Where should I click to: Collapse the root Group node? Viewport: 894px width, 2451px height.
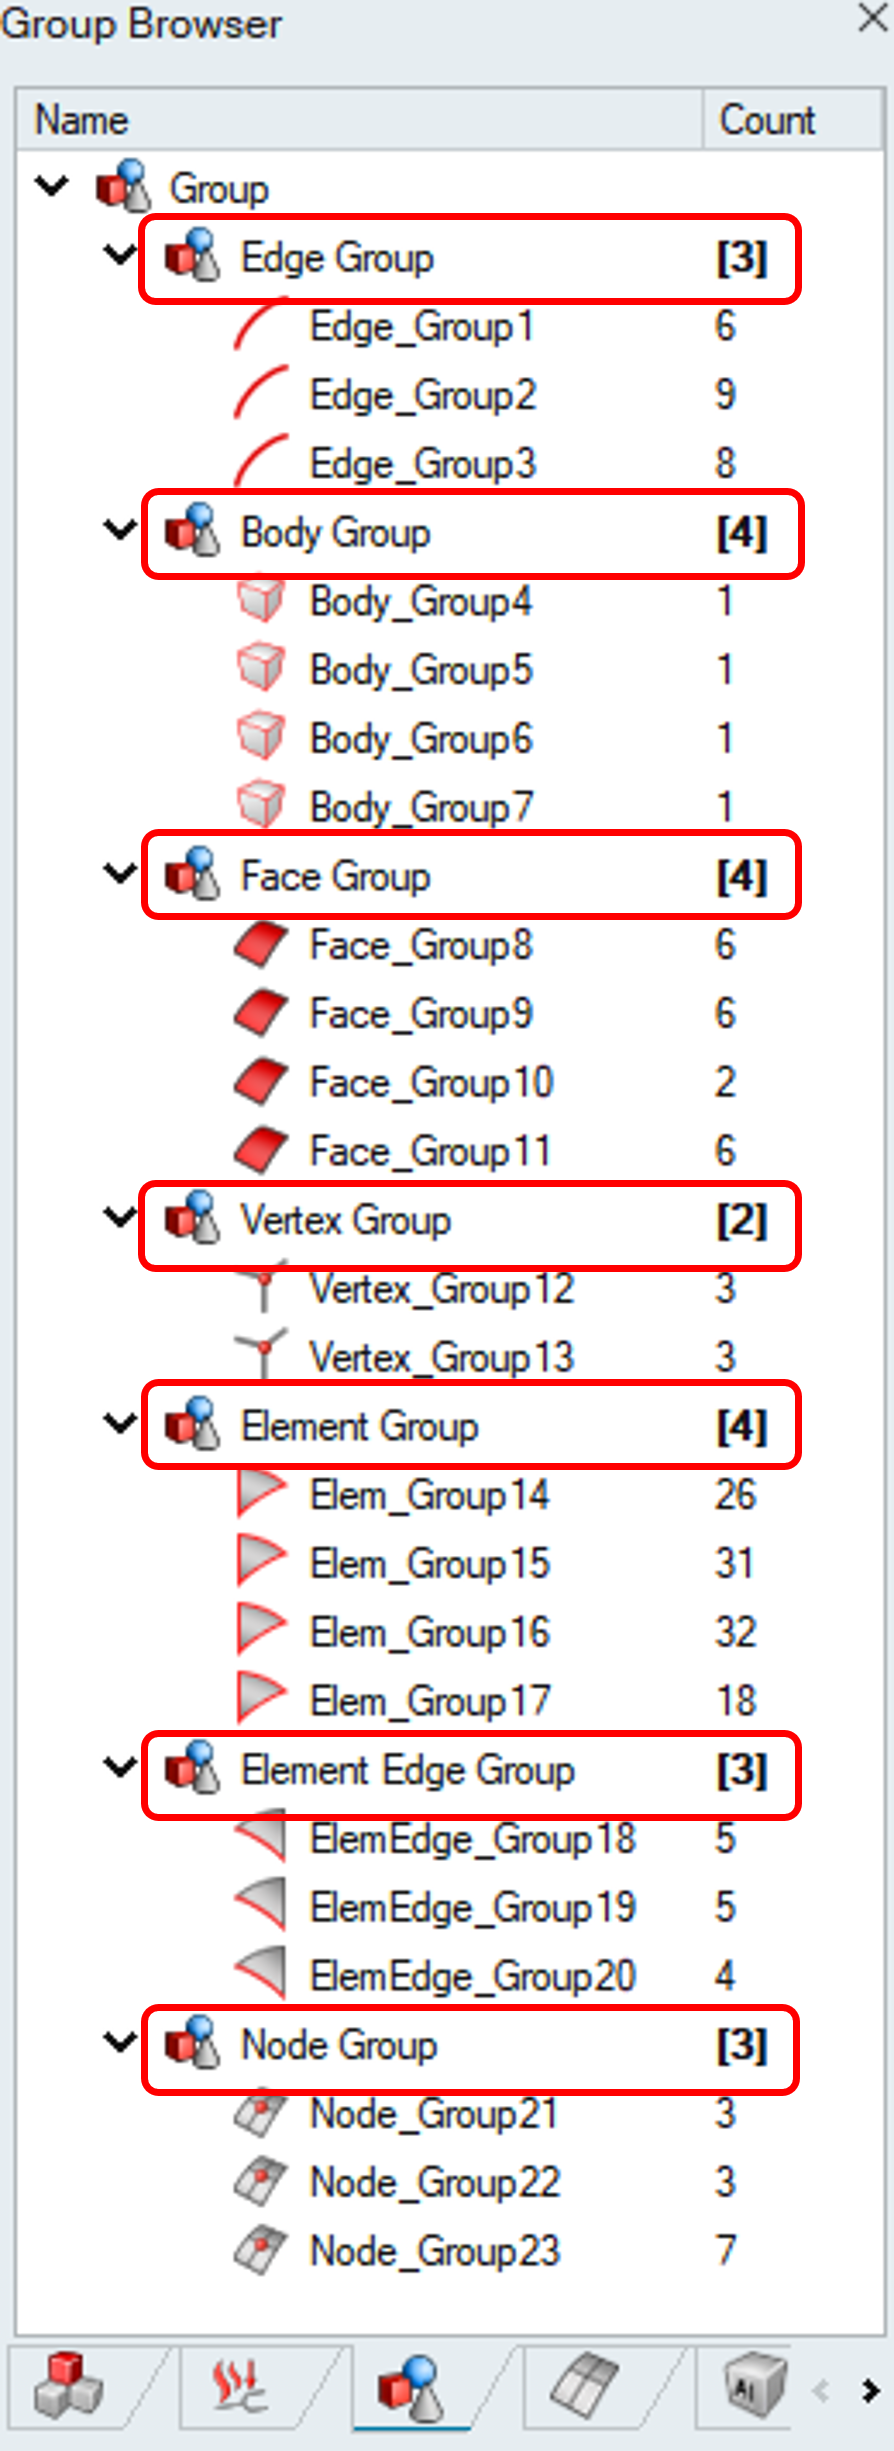tap(51, 186)
